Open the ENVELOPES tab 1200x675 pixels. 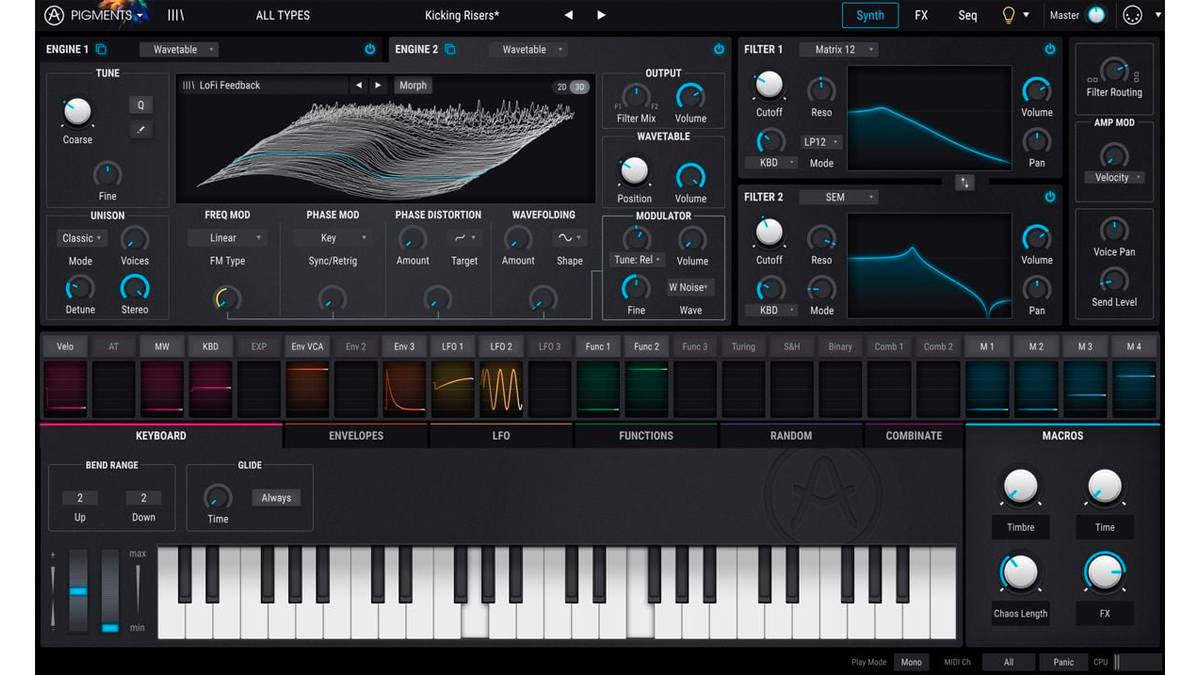pyautogui.click(x=356, y=436)
